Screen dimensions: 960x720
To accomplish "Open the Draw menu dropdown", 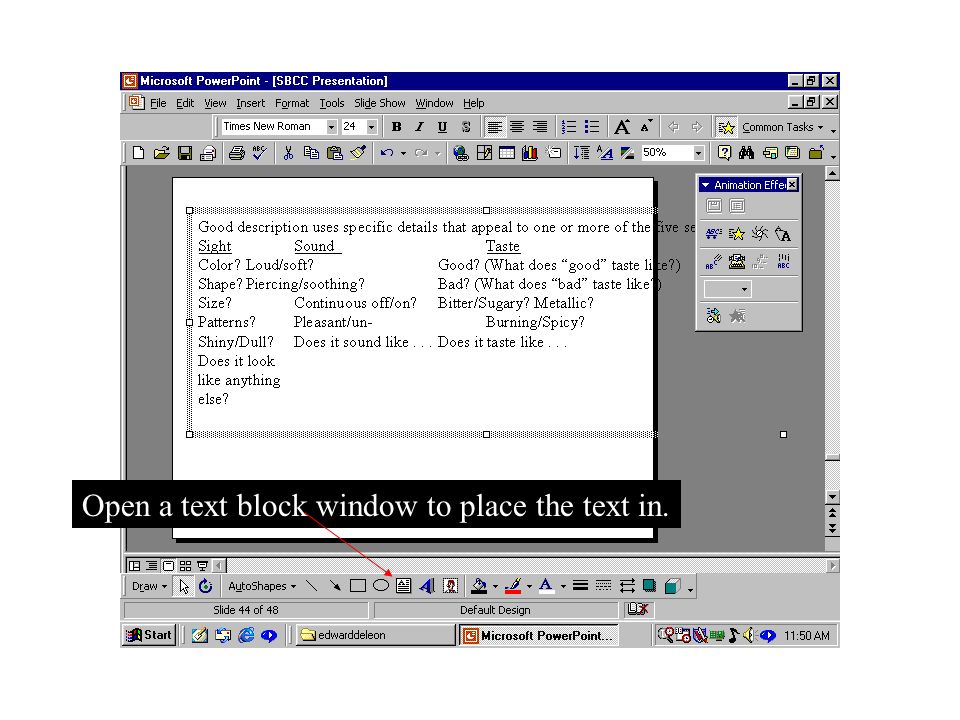I will (149, 586).
